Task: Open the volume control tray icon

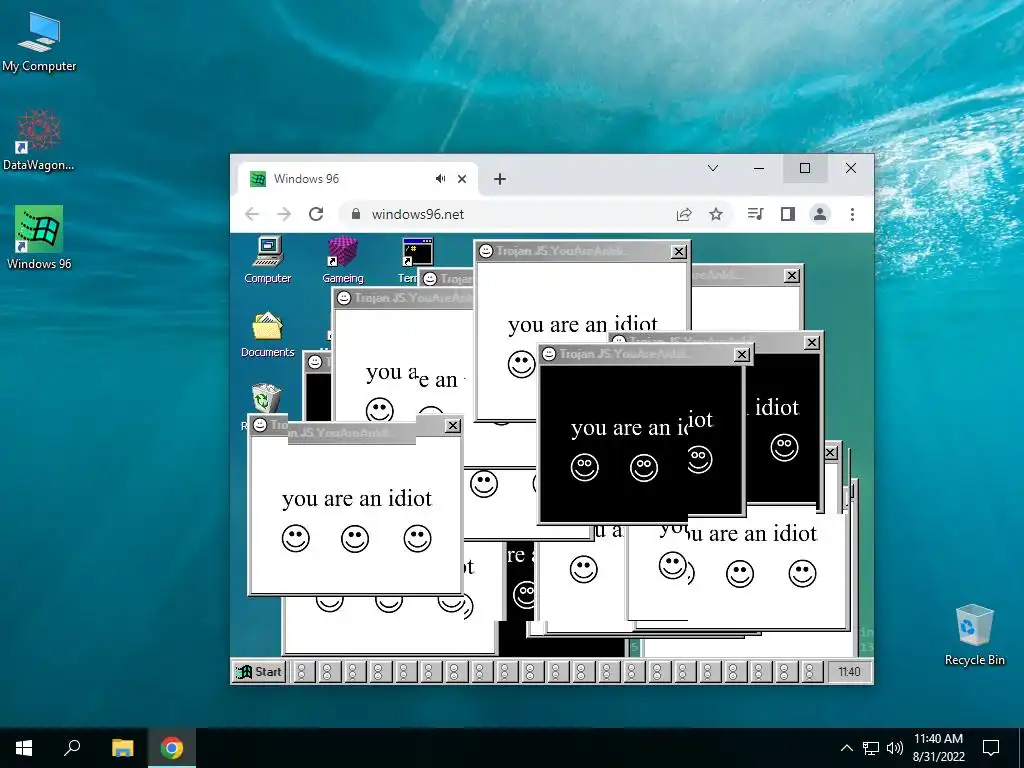Action: [x=895, y=748]
